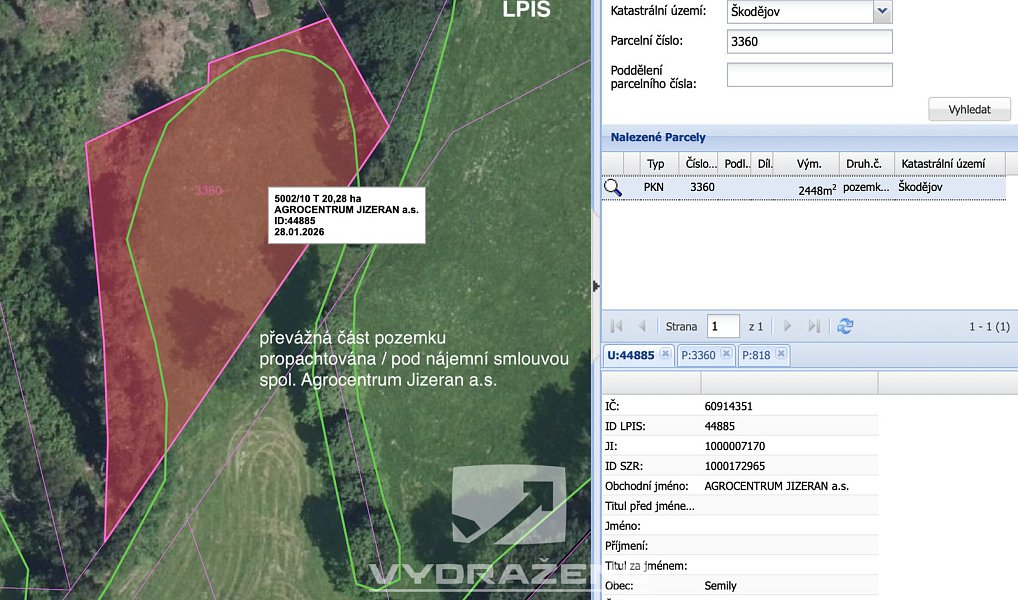Focus the Poddělení parcelního čísla input
Viewport: 1018px width, 600px height.
(810, 75)
